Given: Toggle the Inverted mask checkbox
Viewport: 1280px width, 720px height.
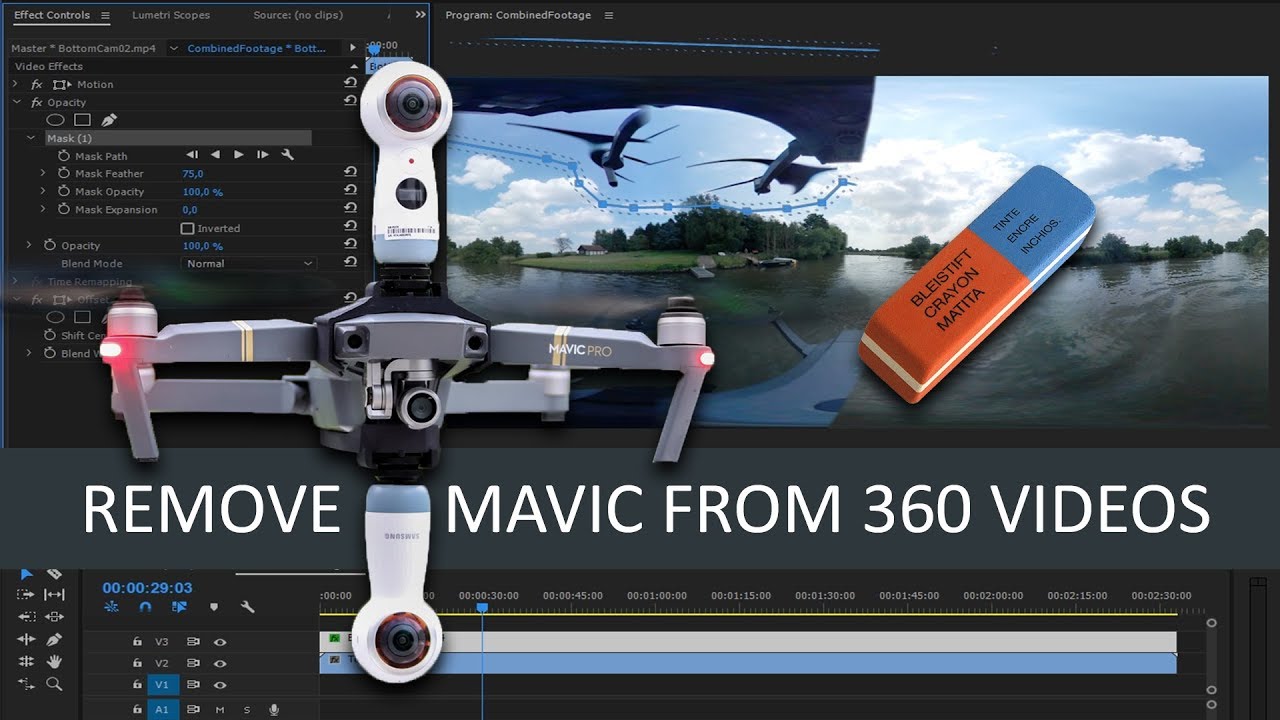Looking at the screenshot, I should [x=187, y=228].
